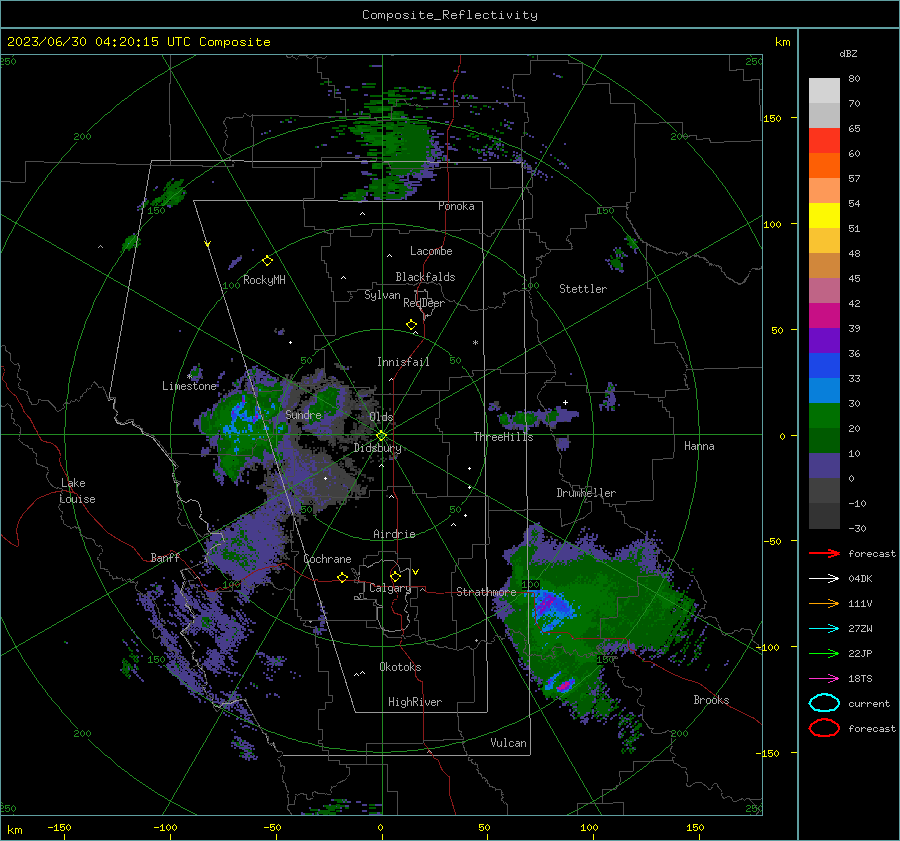Select the light blue swatch between 33 and 30 dBZ

(x=824, y=391)
